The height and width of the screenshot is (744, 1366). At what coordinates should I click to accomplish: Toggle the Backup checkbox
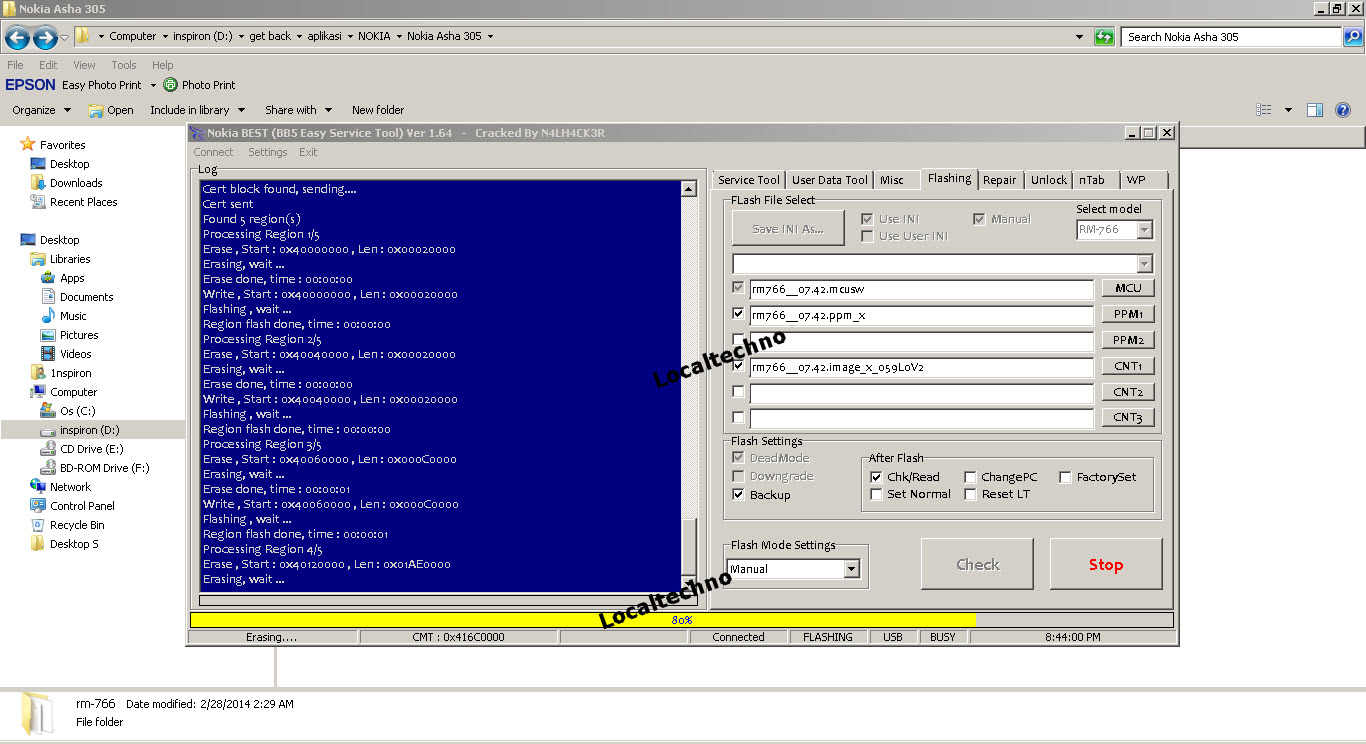(x=739, y=495)
